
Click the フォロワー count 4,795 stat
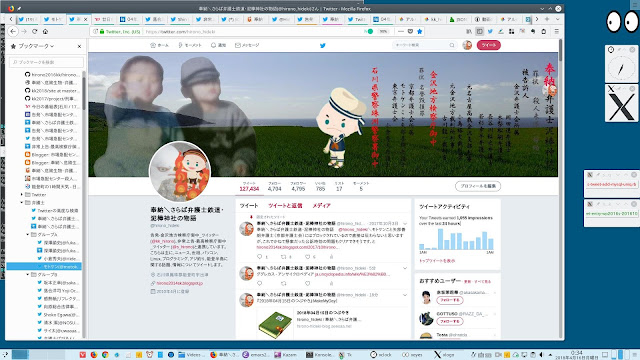[298, 187]
